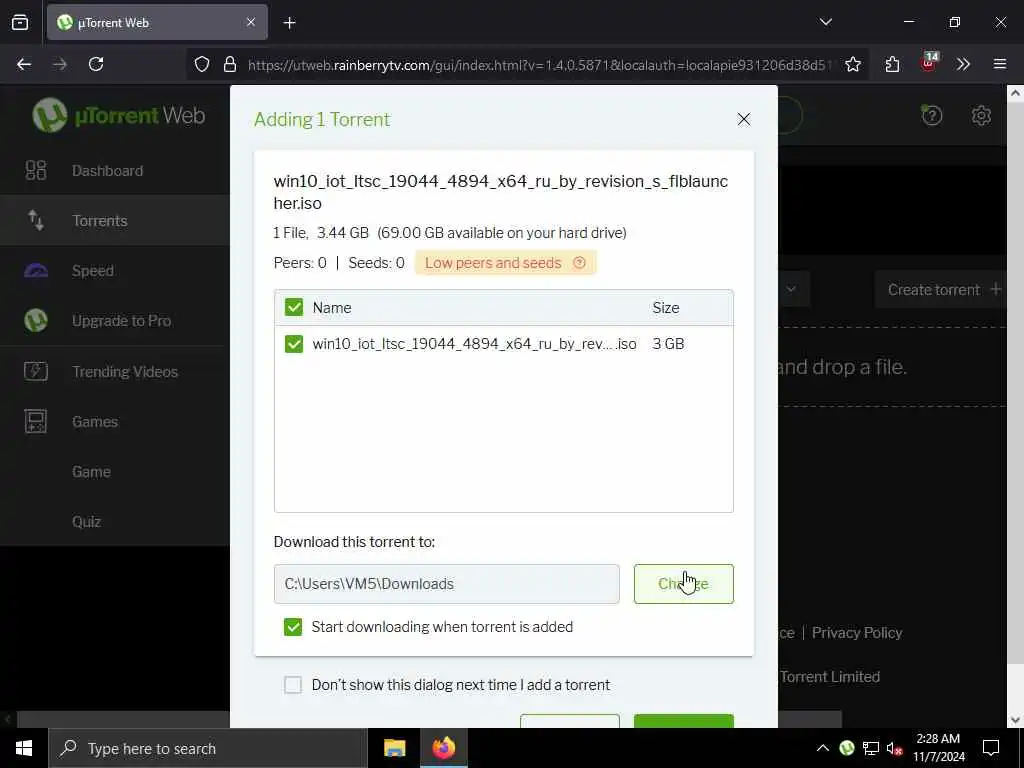Close the µTorrent Web tab
Screen dimensions: 1024x768
[251, 22]
